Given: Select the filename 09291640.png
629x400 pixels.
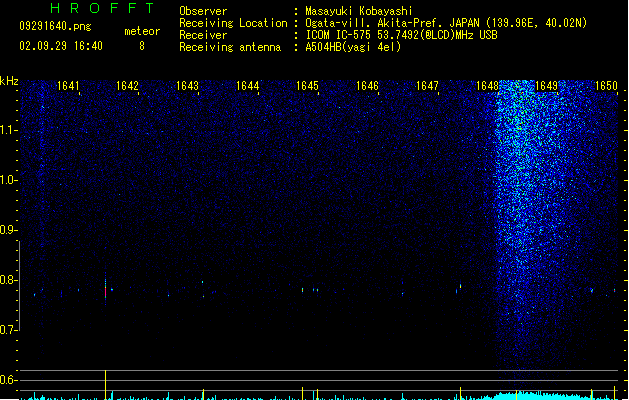Looking at the screenshot, I should click(55, 26).
